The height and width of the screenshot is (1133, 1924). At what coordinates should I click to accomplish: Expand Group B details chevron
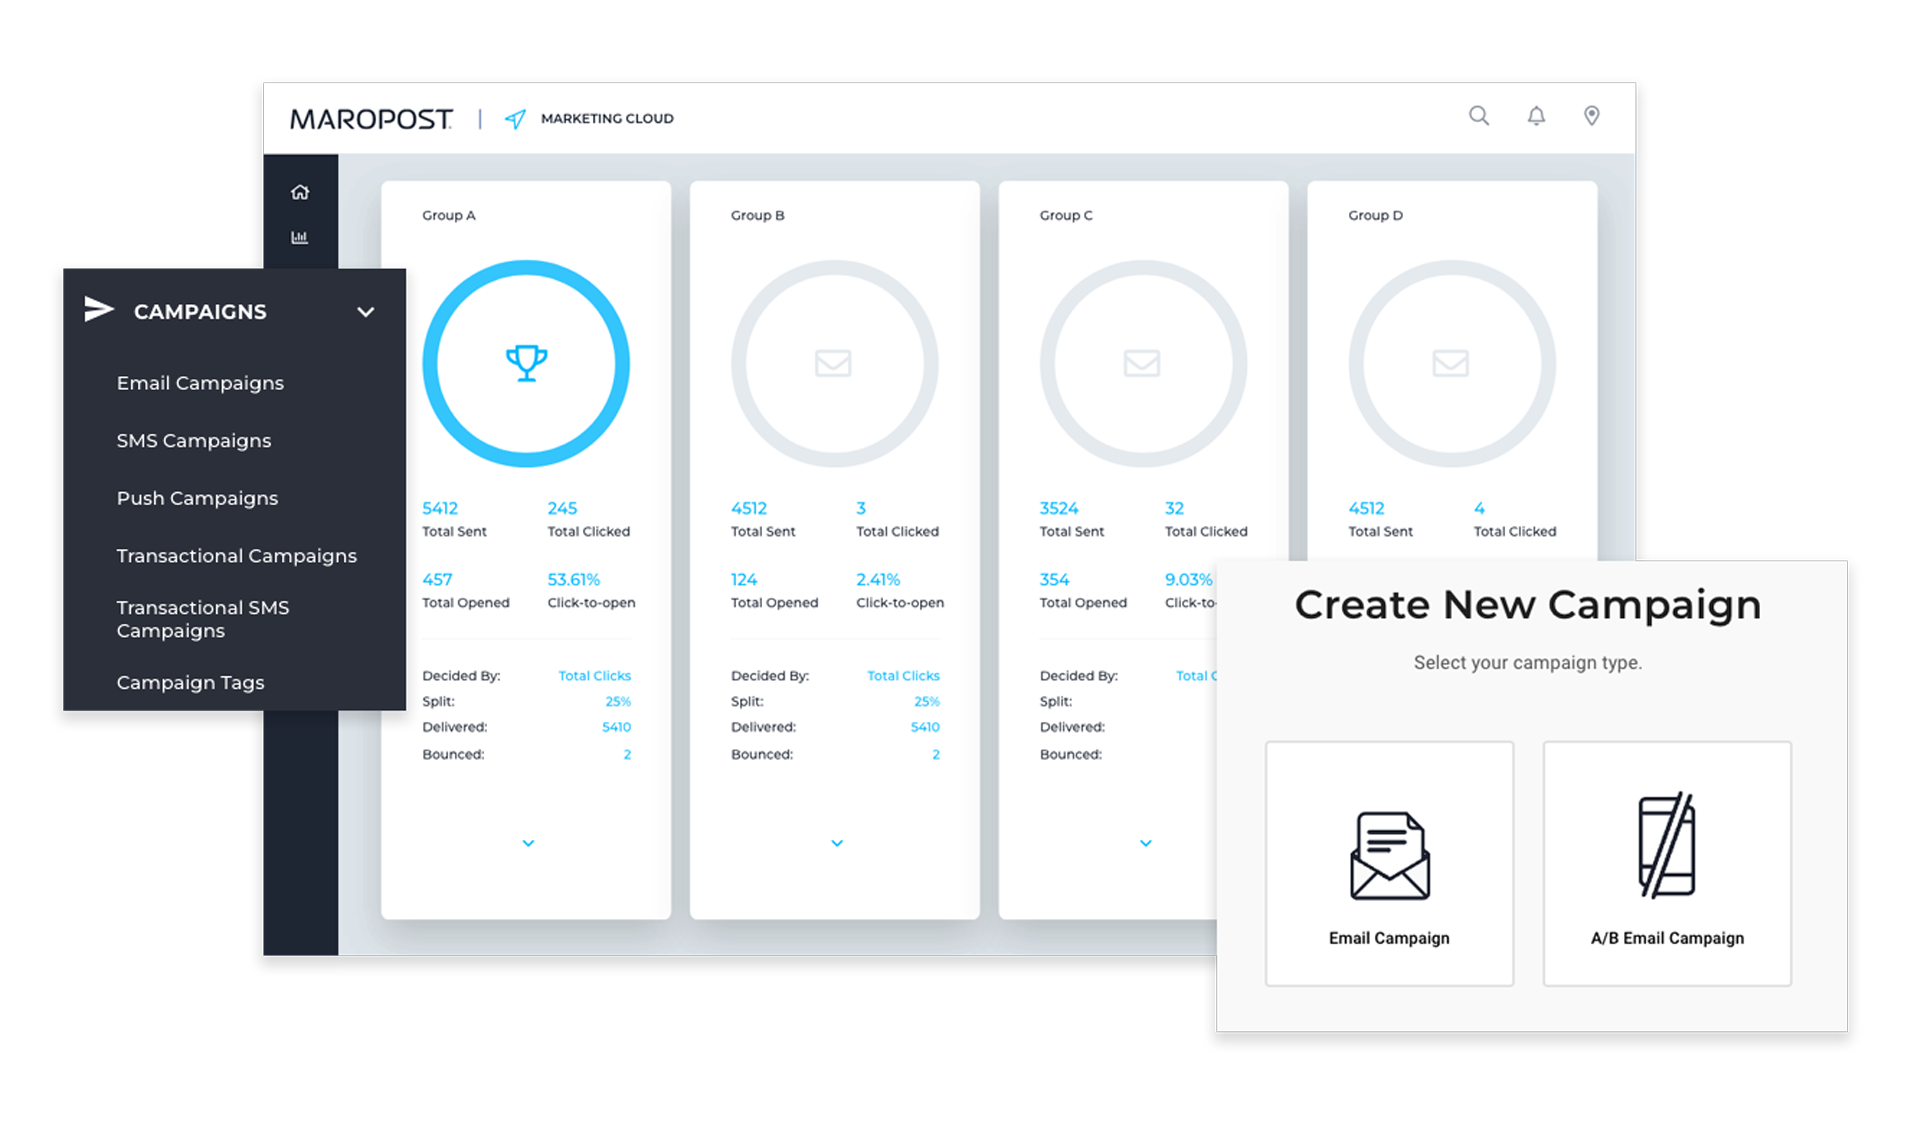pyautogui.click(x=837, y=843)
